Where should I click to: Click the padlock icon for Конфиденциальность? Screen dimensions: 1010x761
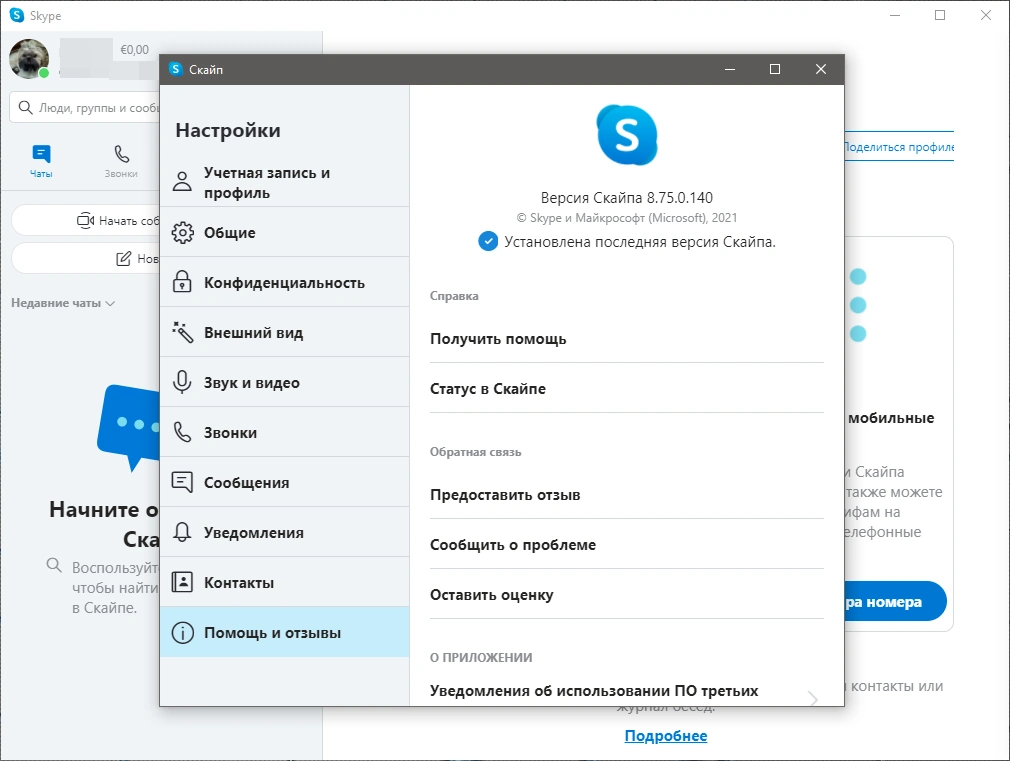coord(182,282)
